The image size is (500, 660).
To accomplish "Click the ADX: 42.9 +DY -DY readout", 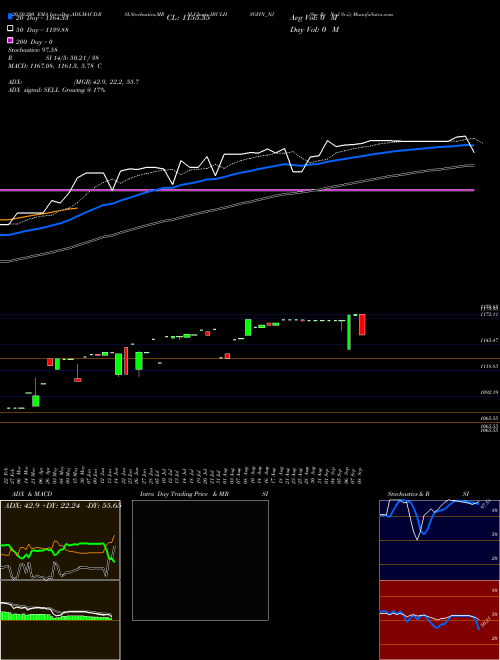I will tap(62, 505).
